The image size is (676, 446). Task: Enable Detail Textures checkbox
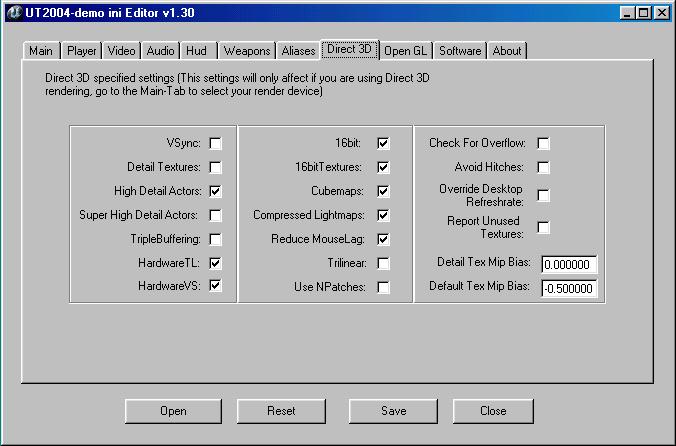[x=215, y=167]
